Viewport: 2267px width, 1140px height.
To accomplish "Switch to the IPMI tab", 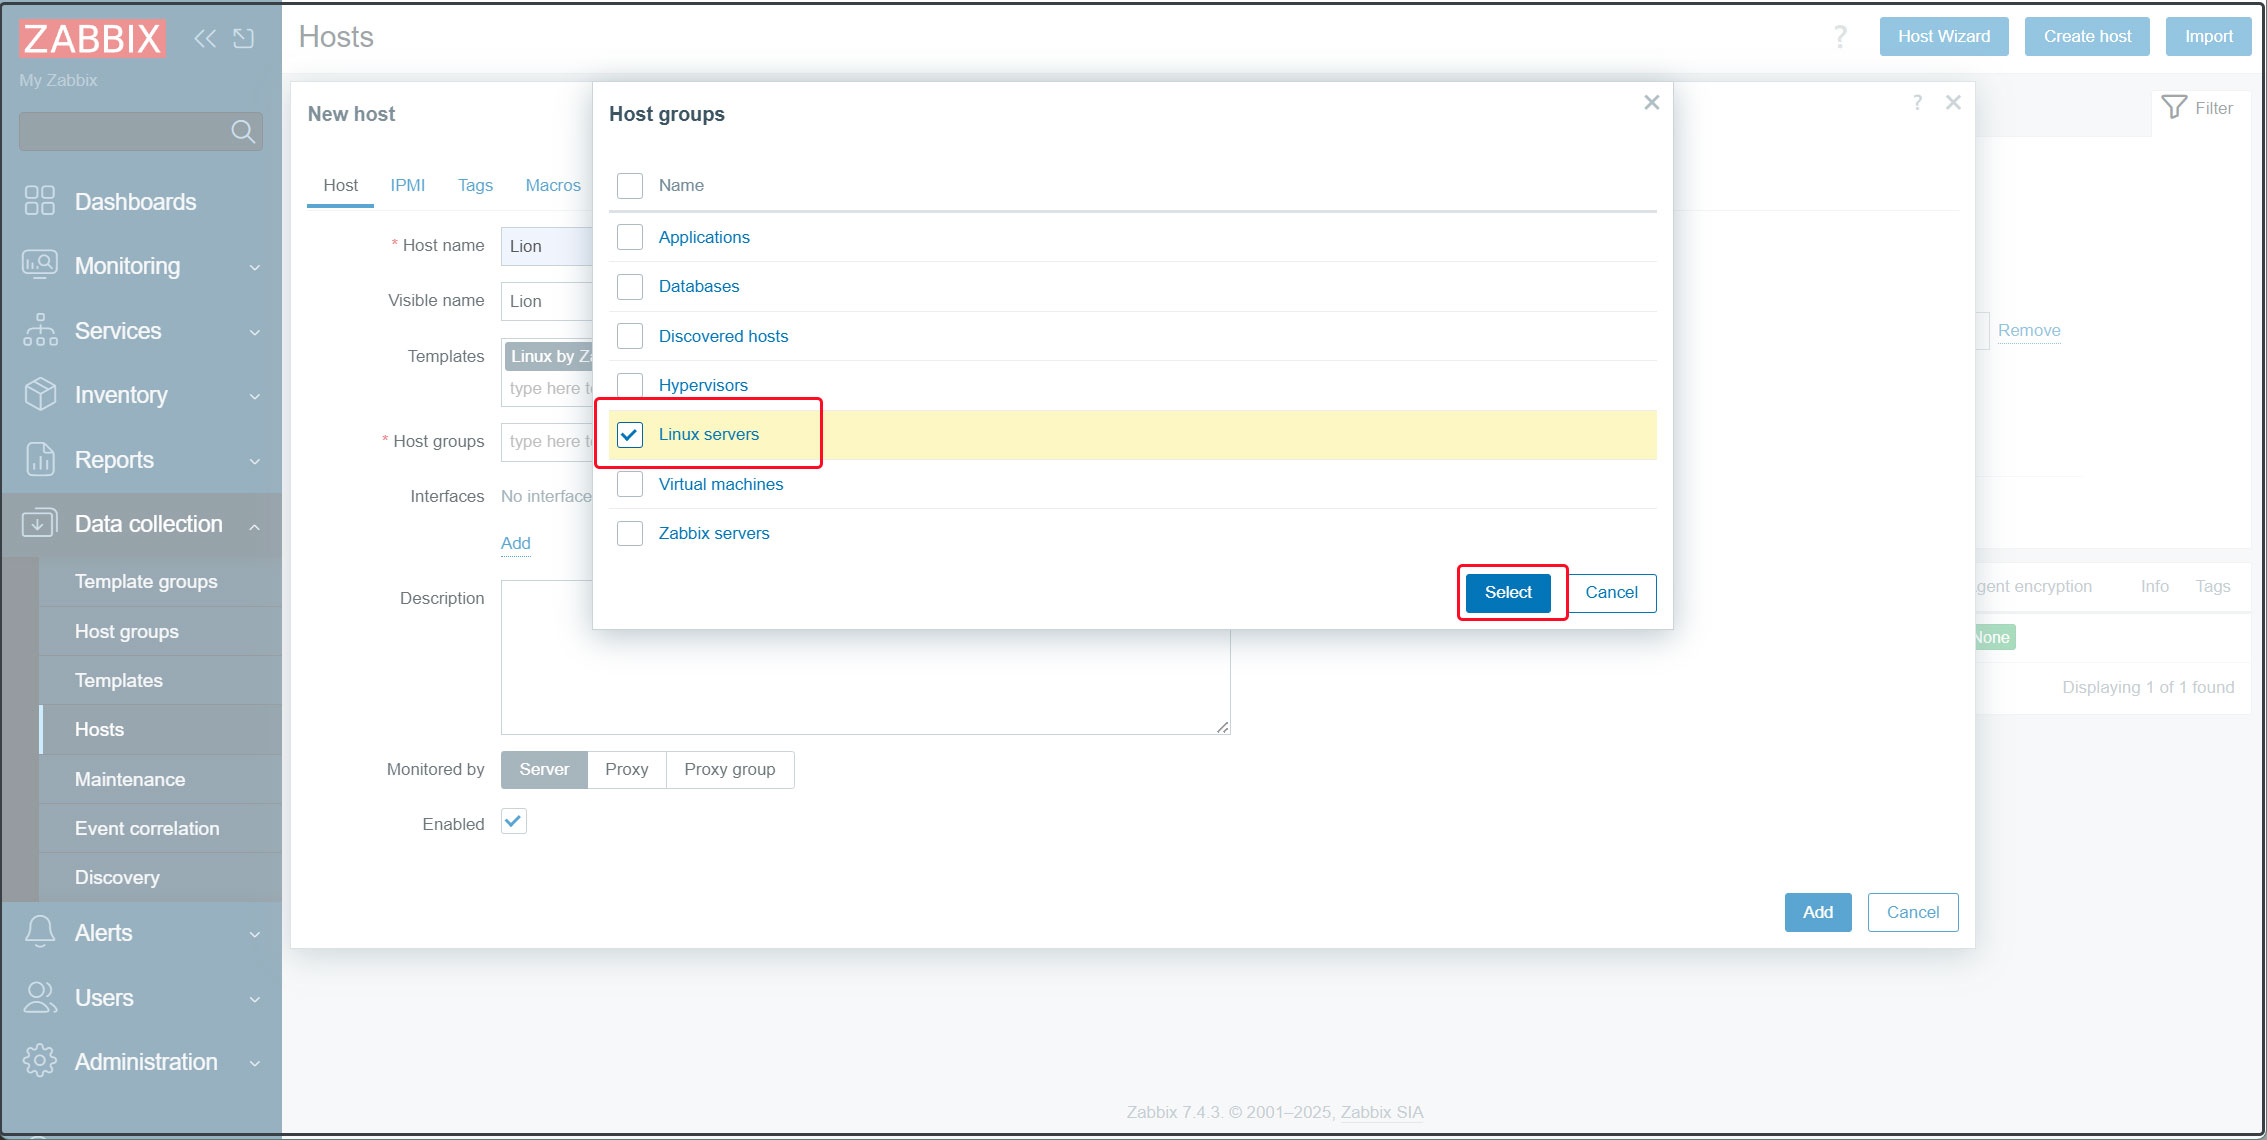I will [x=407, y=185].
